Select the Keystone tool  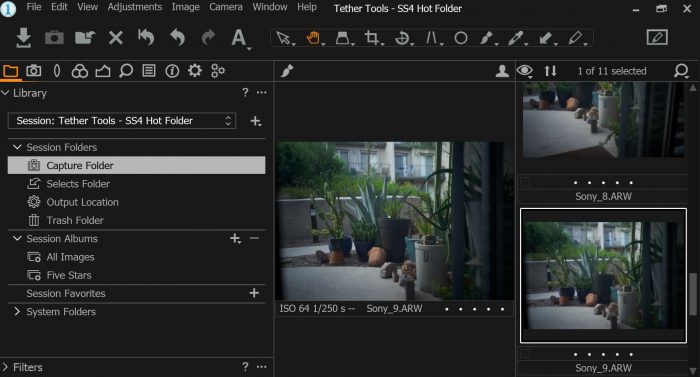431,38
